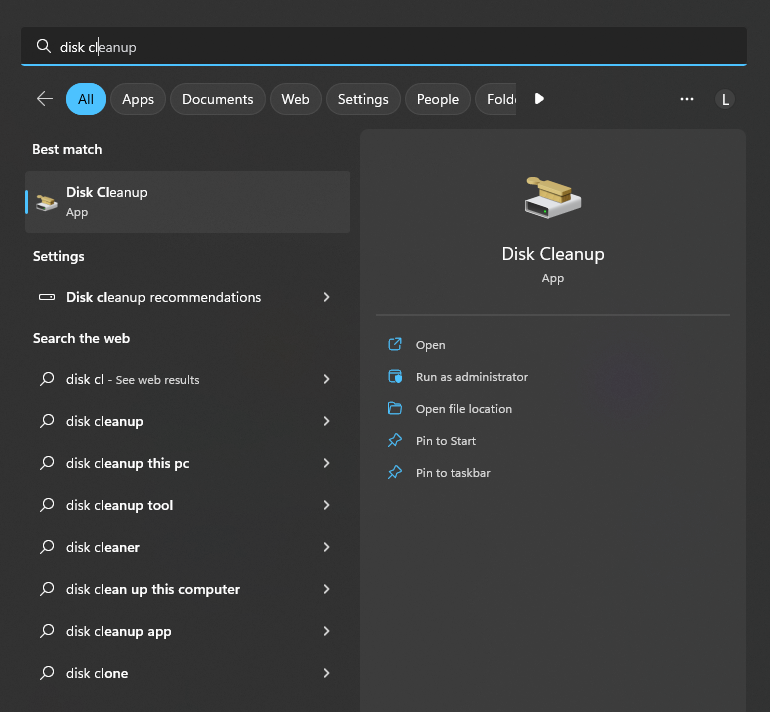Select 'disk cleanup app' suggestion text
This screenshot has width=770, height=712.
118,631
